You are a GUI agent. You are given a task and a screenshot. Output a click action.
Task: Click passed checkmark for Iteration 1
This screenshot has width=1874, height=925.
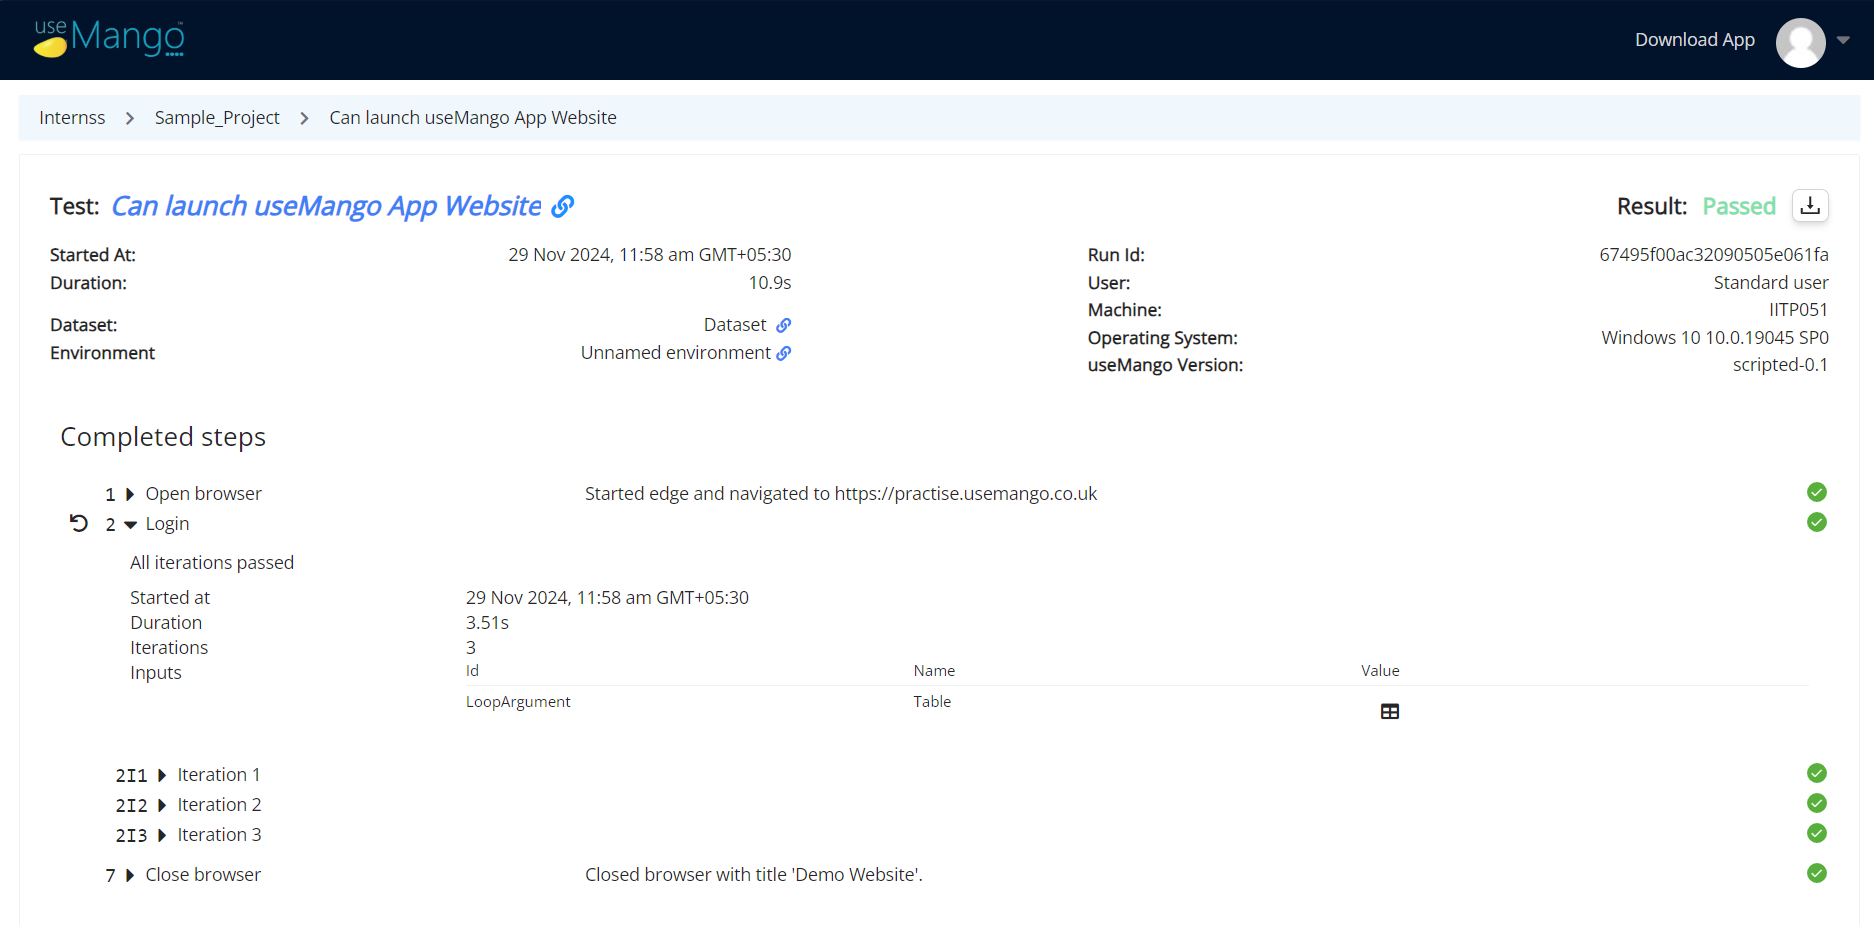click(x=1817, y=773)
